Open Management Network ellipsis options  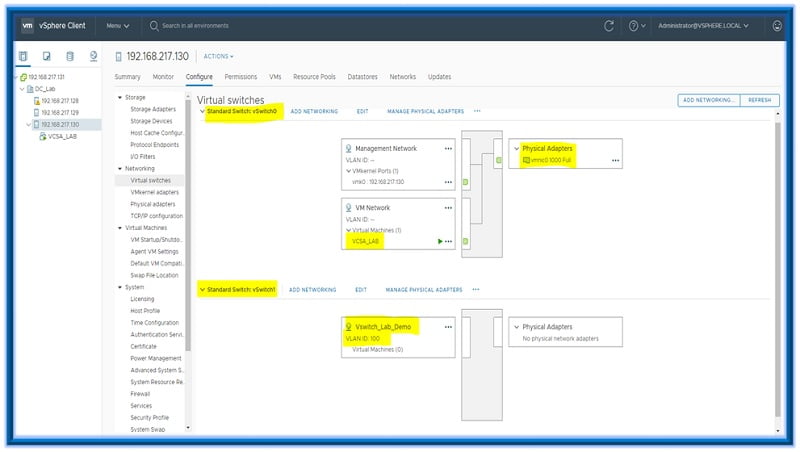[x=448, y=148]
